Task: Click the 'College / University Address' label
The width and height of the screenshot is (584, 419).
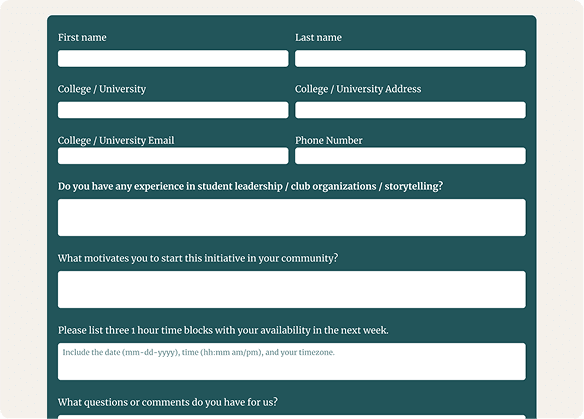Action: 358,89
